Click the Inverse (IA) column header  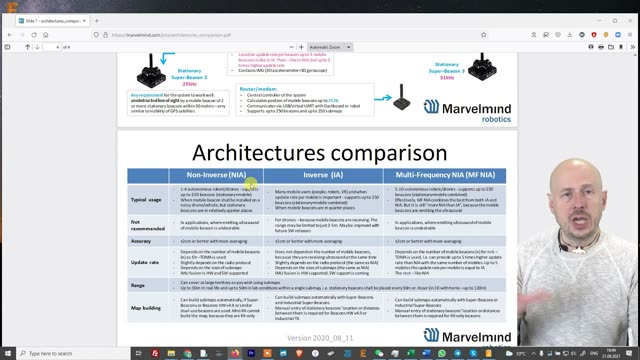click(x=323, y=175)
